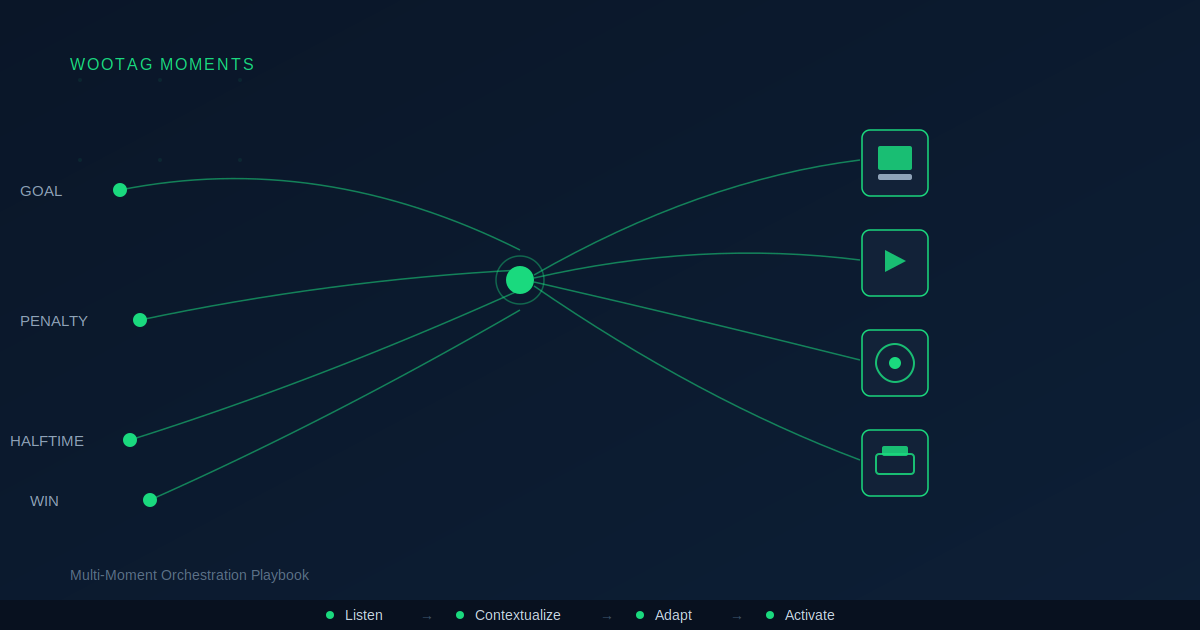This screenshot has height=630, width=1200.
Task: Click the GOAL label
Action: pyautogui.click(x=41, y=191)
